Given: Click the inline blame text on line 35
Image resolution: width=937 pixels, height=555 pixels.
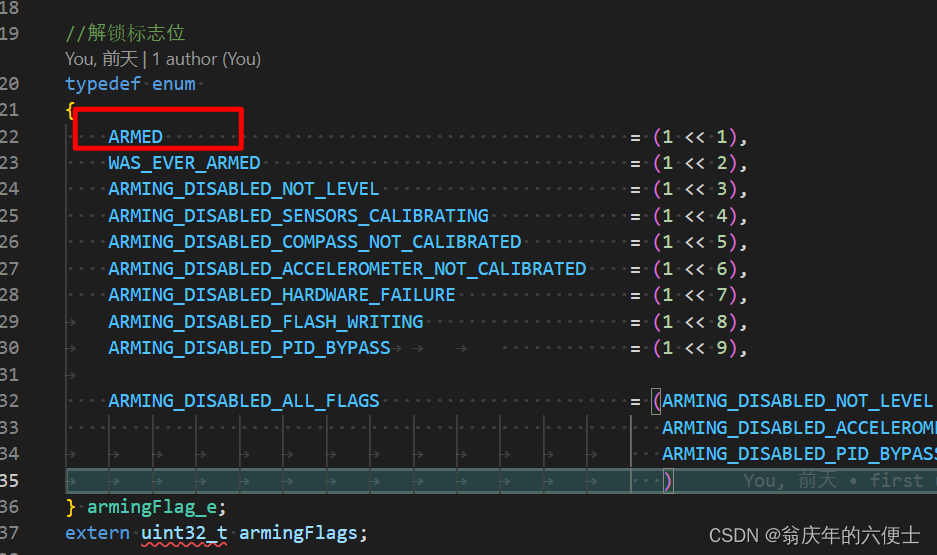Looking at the screenshot, I should click(x=840, y=481).
